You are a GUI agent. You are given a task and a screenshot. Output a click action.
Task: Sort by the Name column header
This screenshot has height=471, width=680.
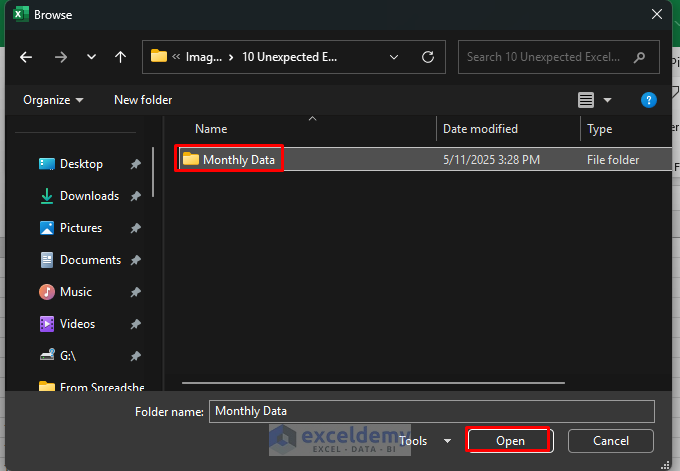(x=211, y=129)
